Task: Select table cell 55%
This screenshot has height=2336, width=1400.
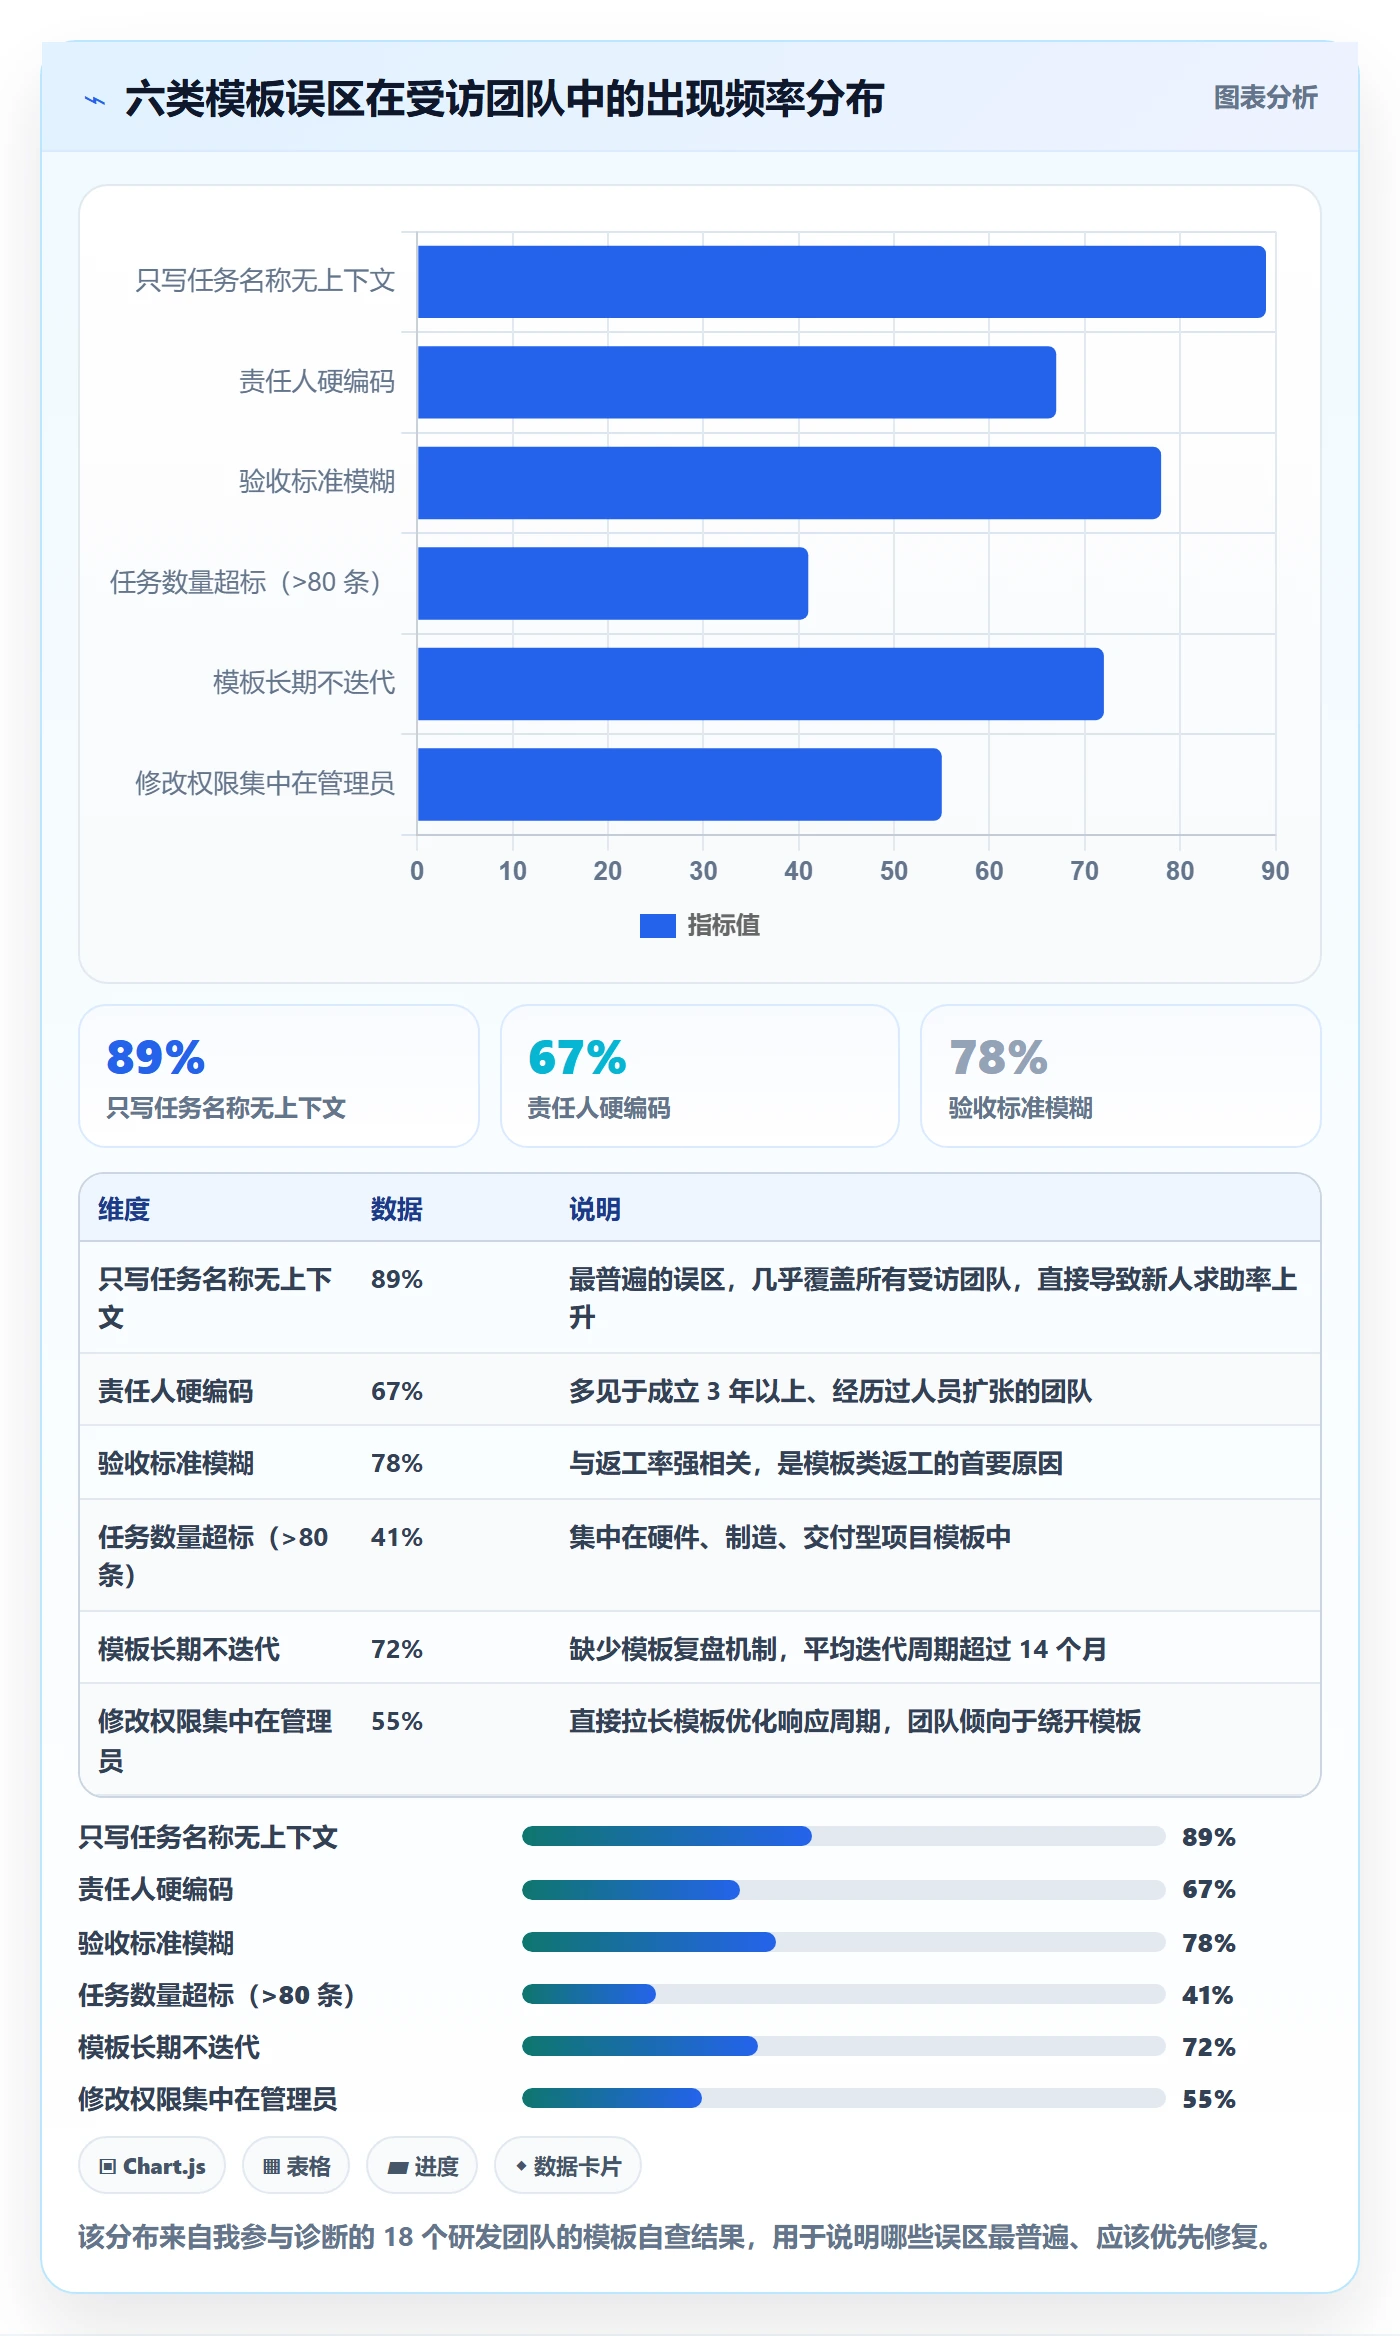Action: [x=397, y=1721]
